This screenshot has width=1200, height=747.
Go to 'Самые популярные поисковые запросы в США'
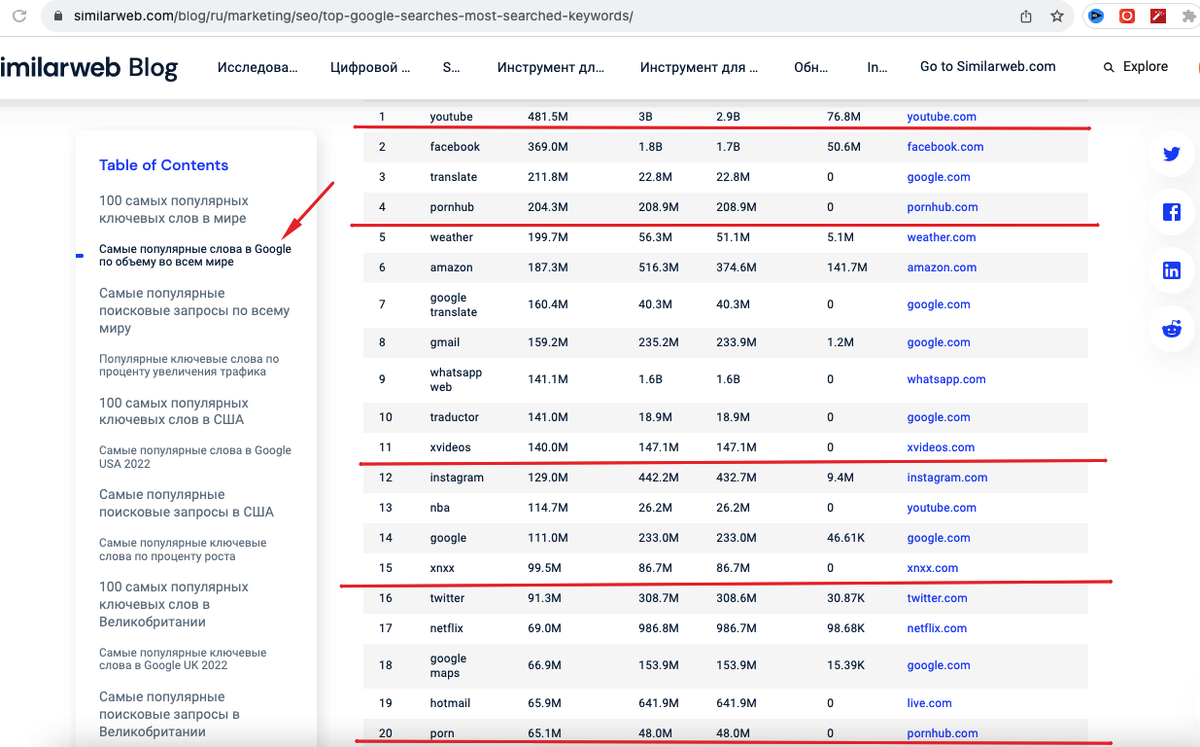186,503
